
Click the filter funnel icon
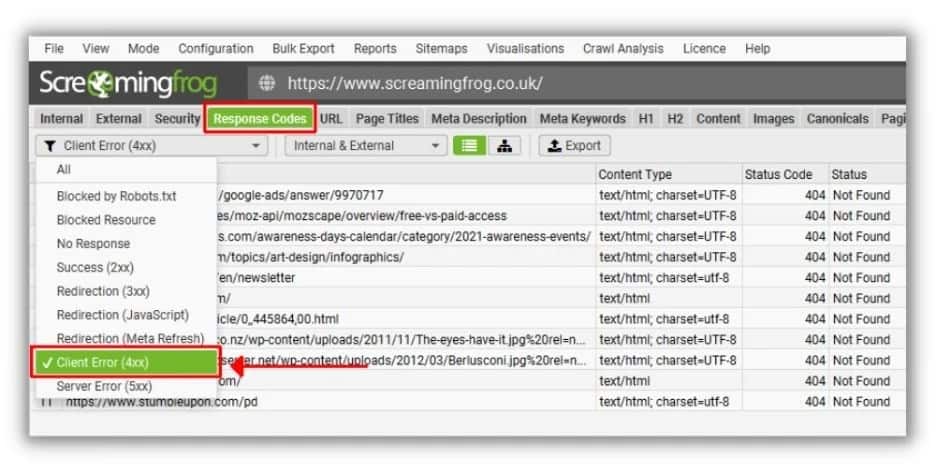click(50, 146)
